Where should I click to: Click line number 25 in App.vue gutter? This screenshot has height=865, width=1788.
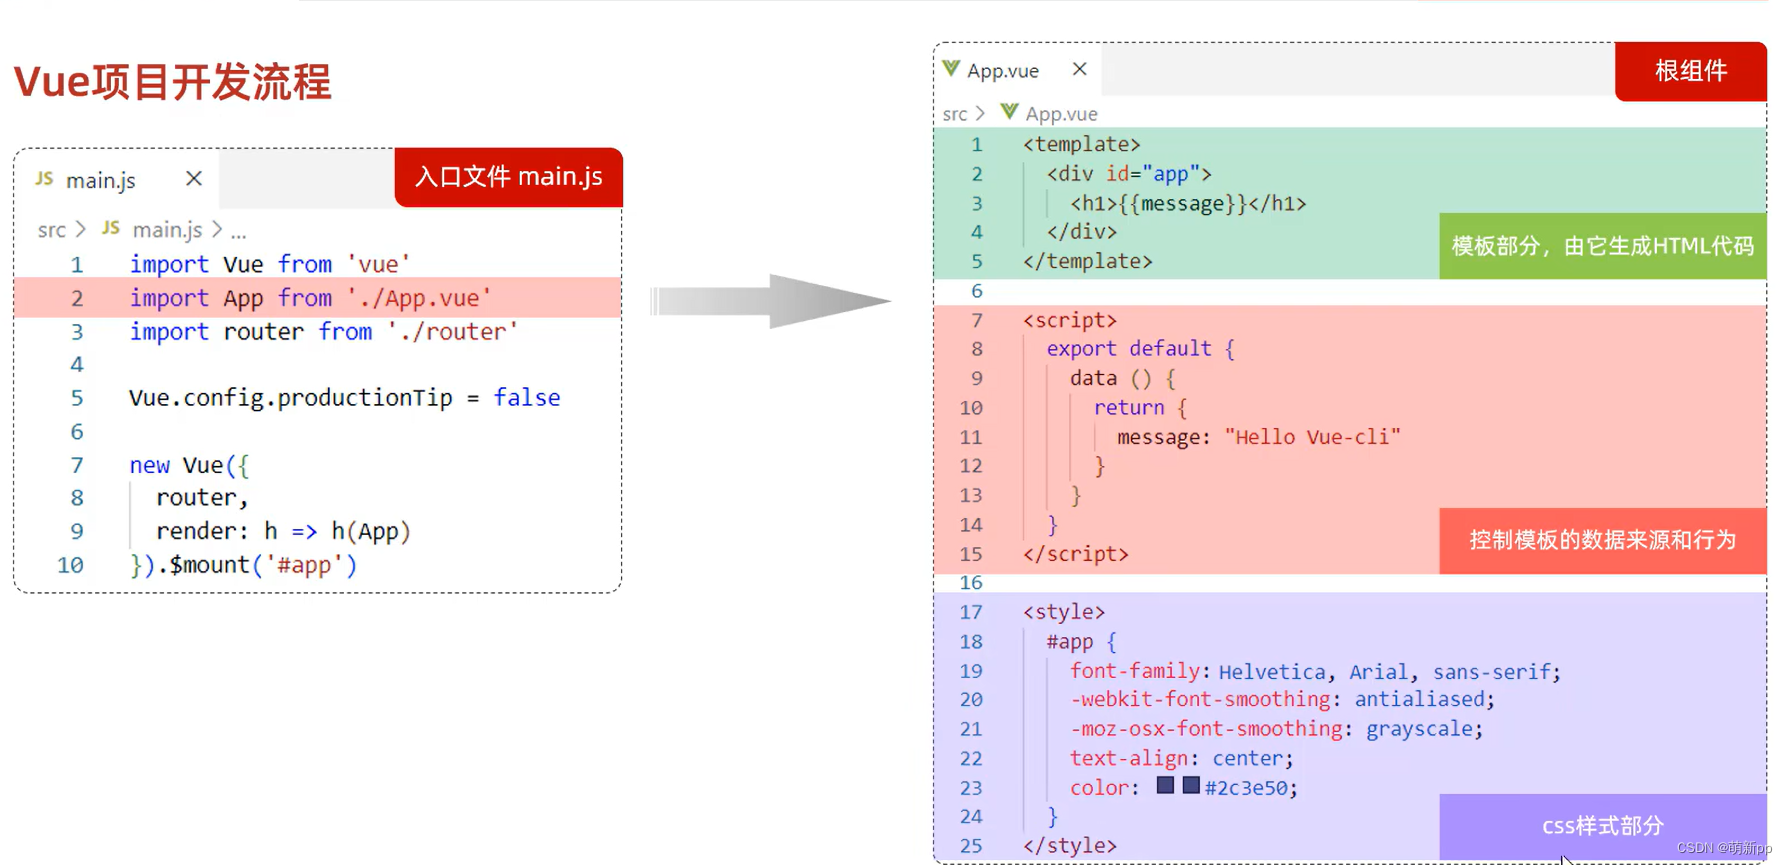coord(971,846)
